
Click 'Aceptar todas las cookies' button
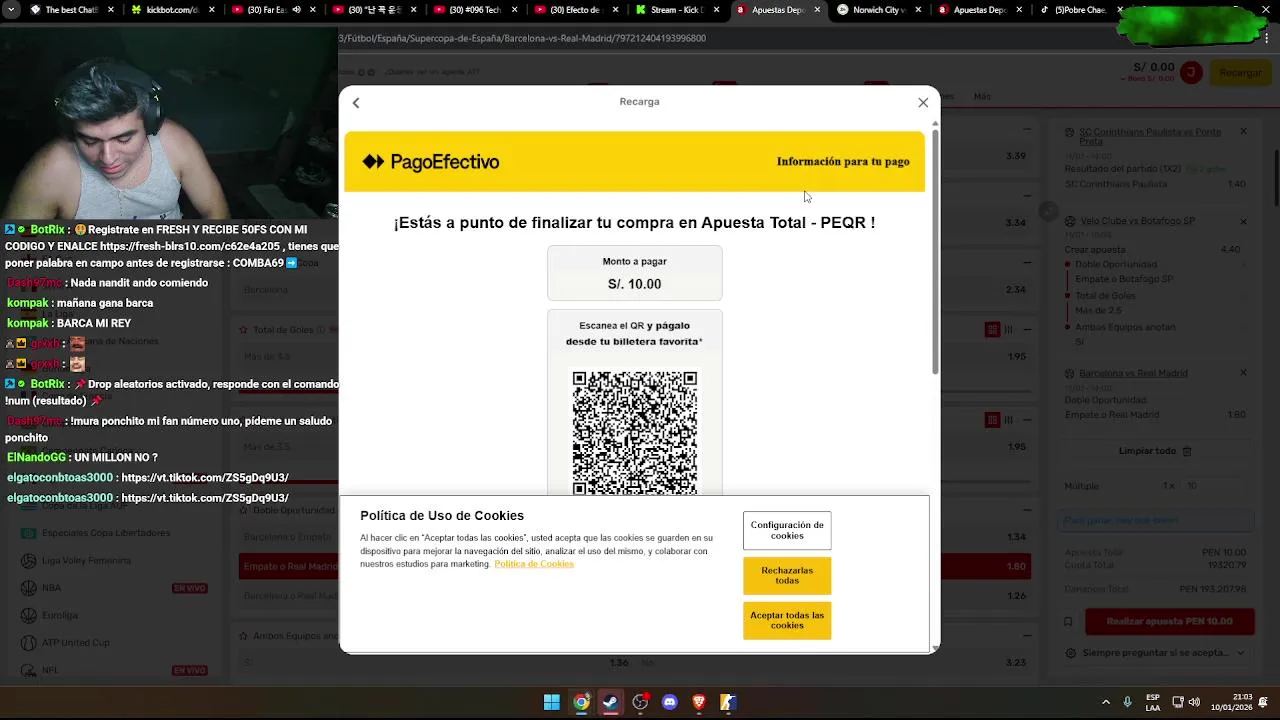[x=787, y=621]
